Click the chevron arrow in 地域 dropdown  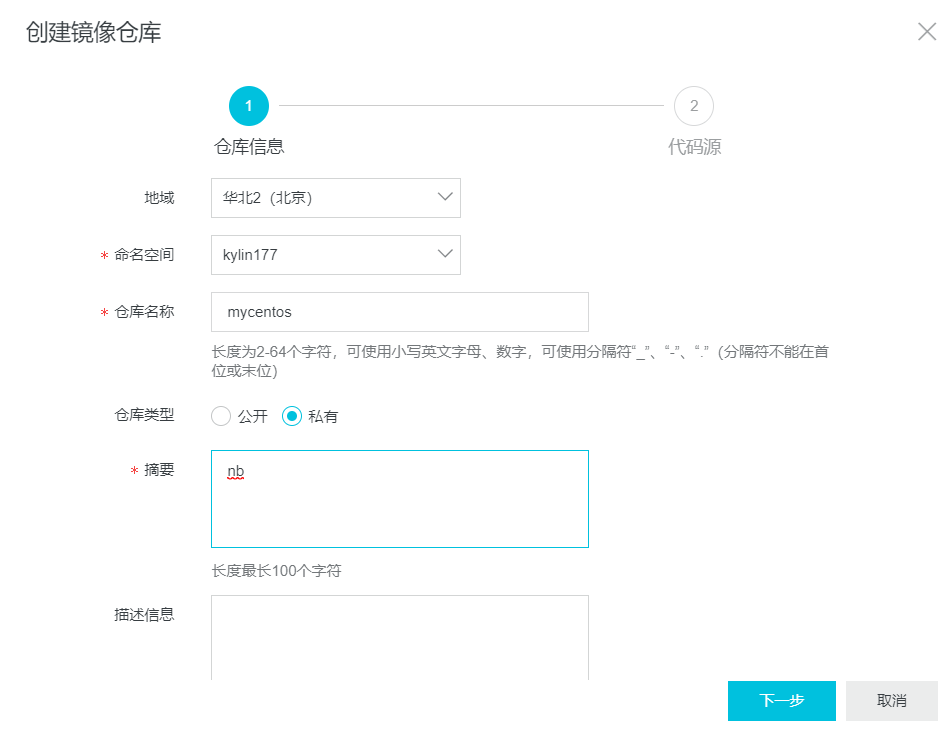click(x=445, y=197)
